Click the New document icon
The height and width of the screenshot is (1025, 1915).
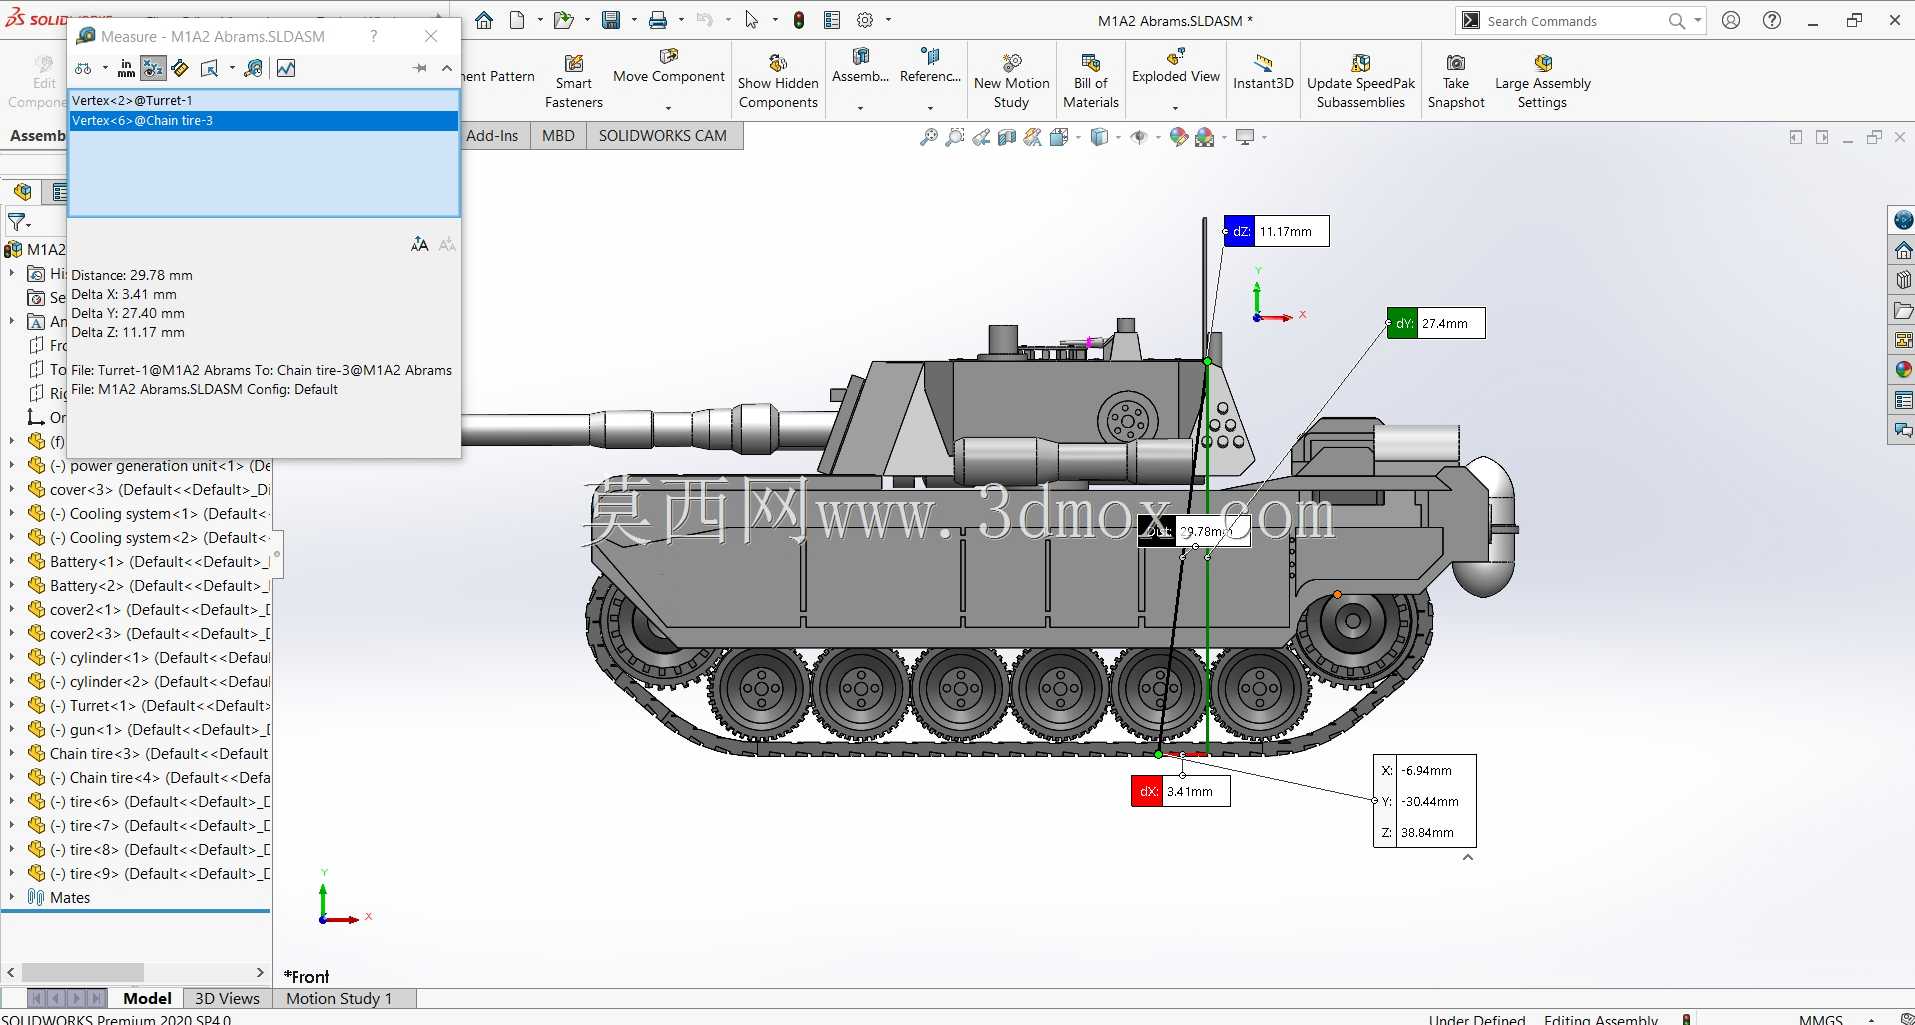coord(517,20)
